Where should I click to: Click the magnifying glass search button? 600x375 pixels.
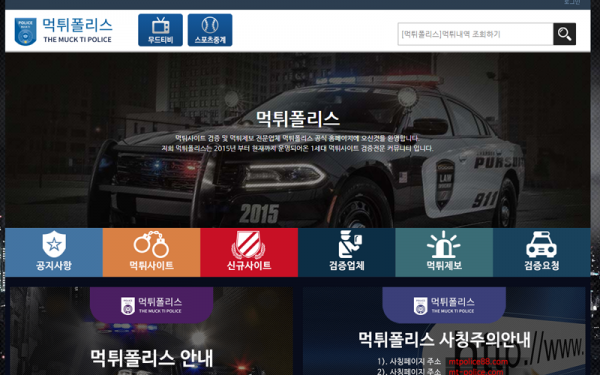[x=564, y=34]
